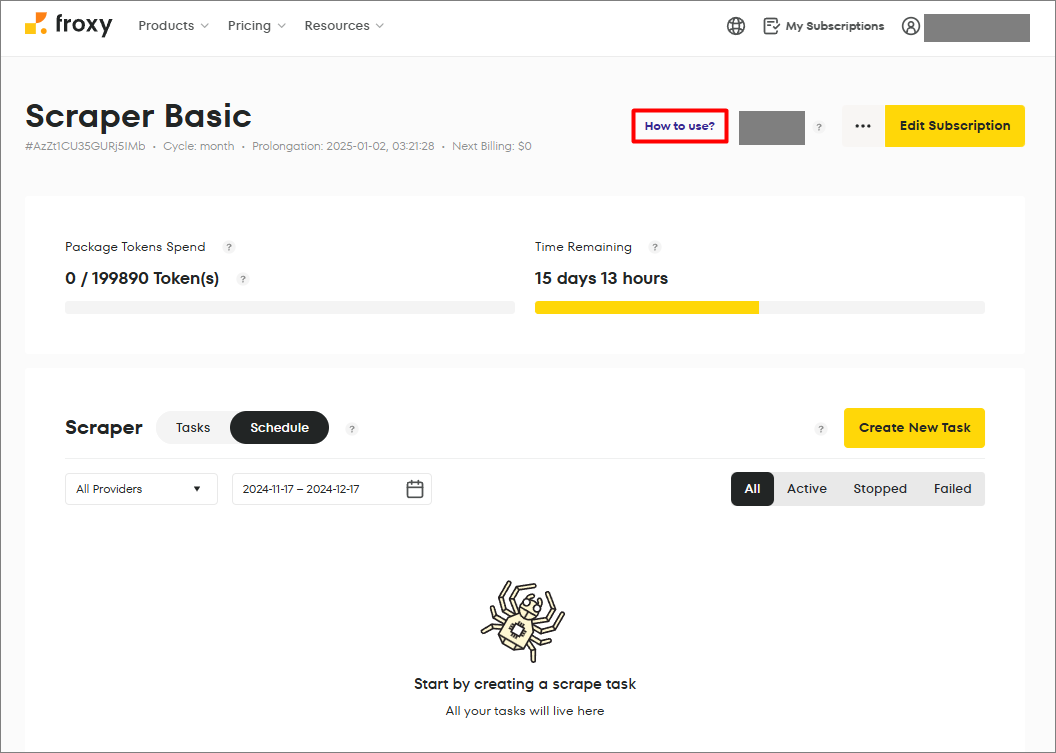
Task: Open the All Providers dropdown
Action: tap(141, 489)
